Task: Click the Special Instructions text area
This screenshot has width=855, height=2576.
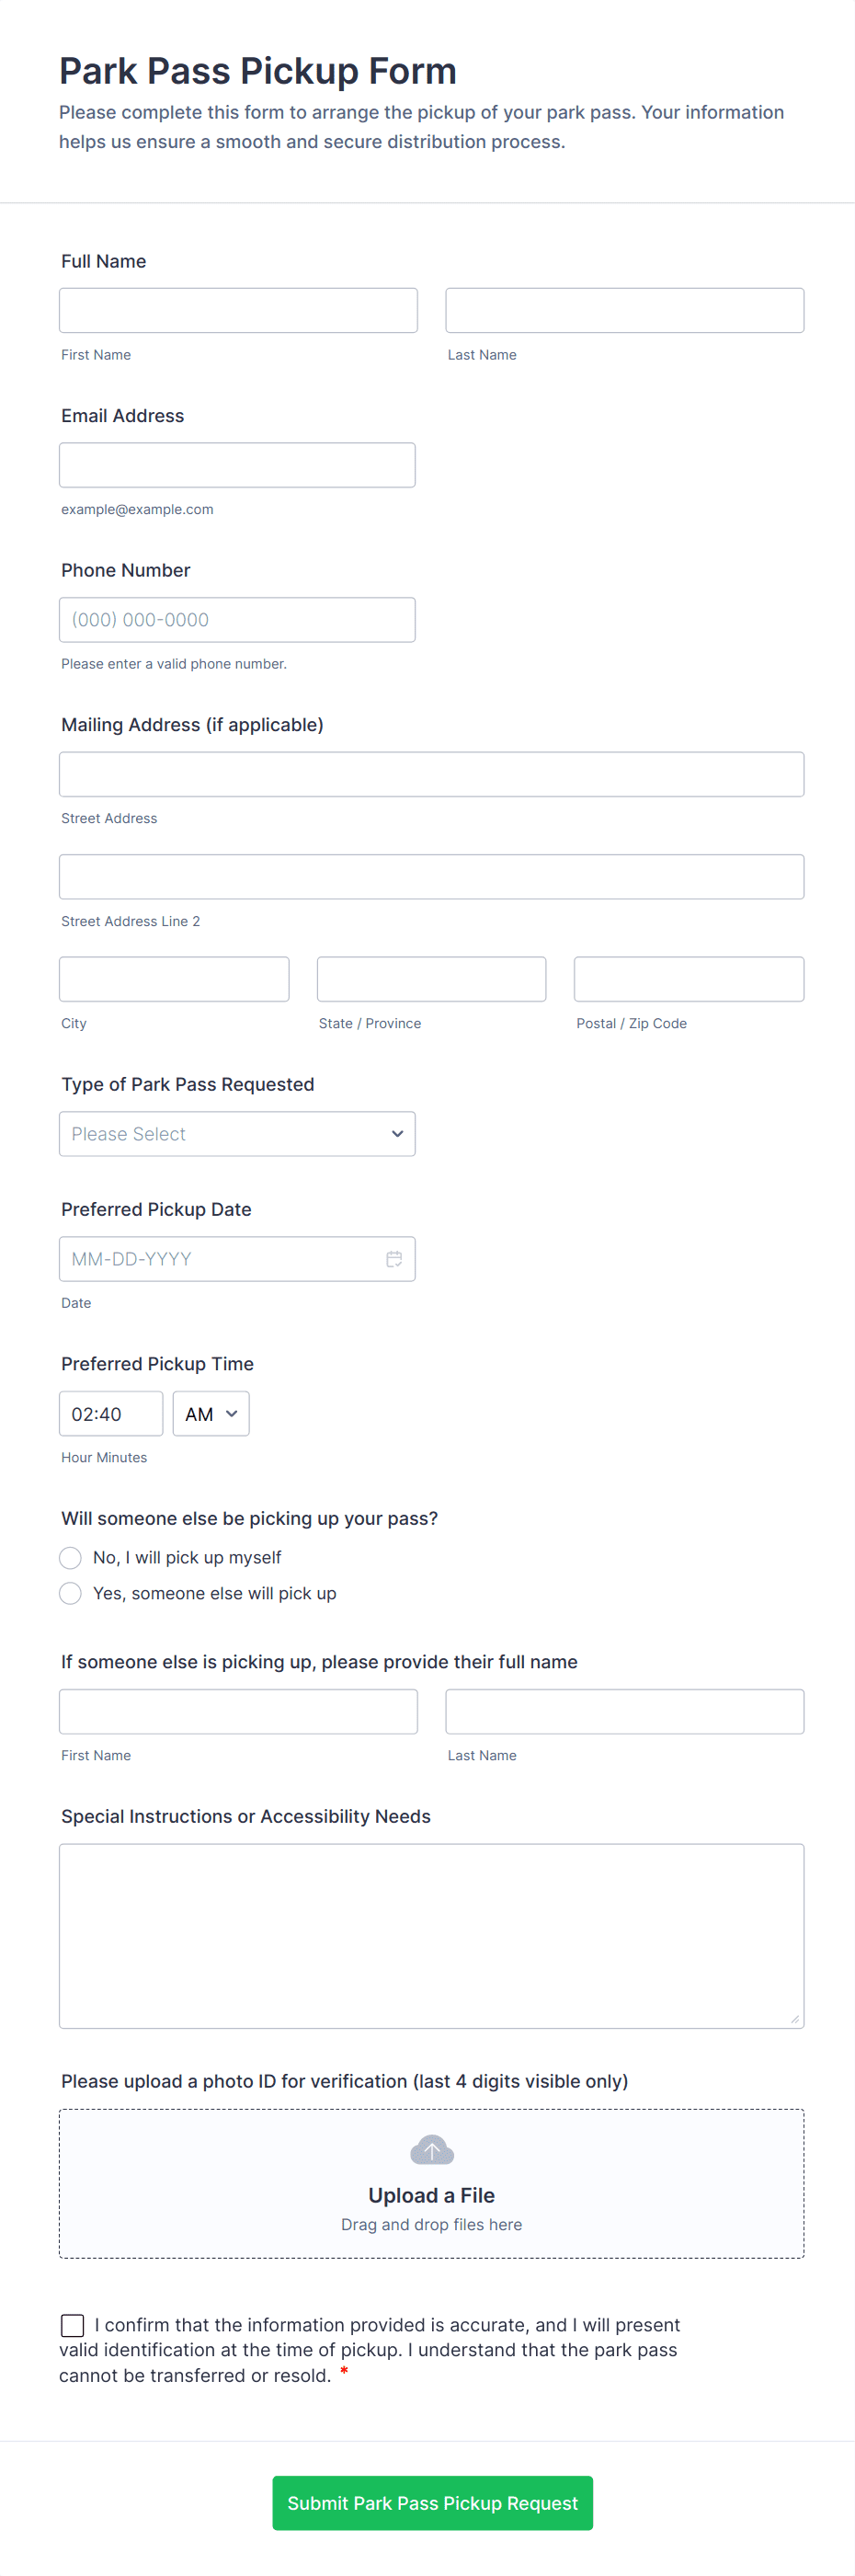Action: (x=431, y=1936)
